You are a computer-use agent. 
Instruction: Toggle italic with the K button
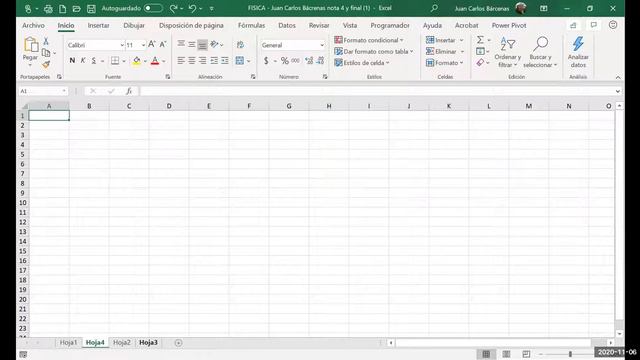[83, 61]
